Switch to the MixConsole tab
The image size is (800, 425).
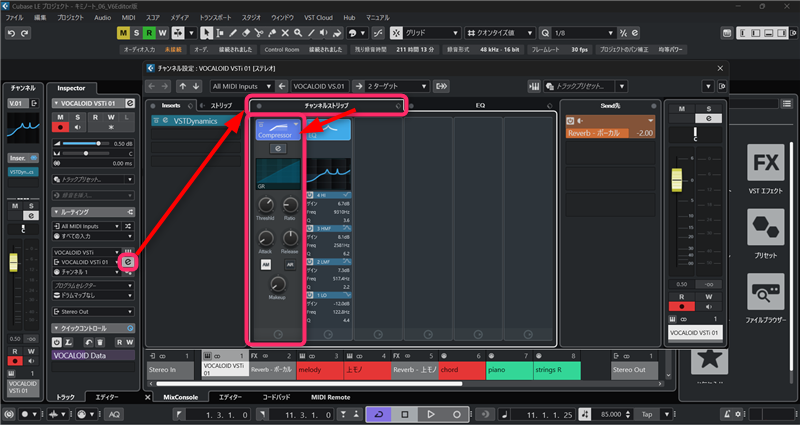(181, 397)
